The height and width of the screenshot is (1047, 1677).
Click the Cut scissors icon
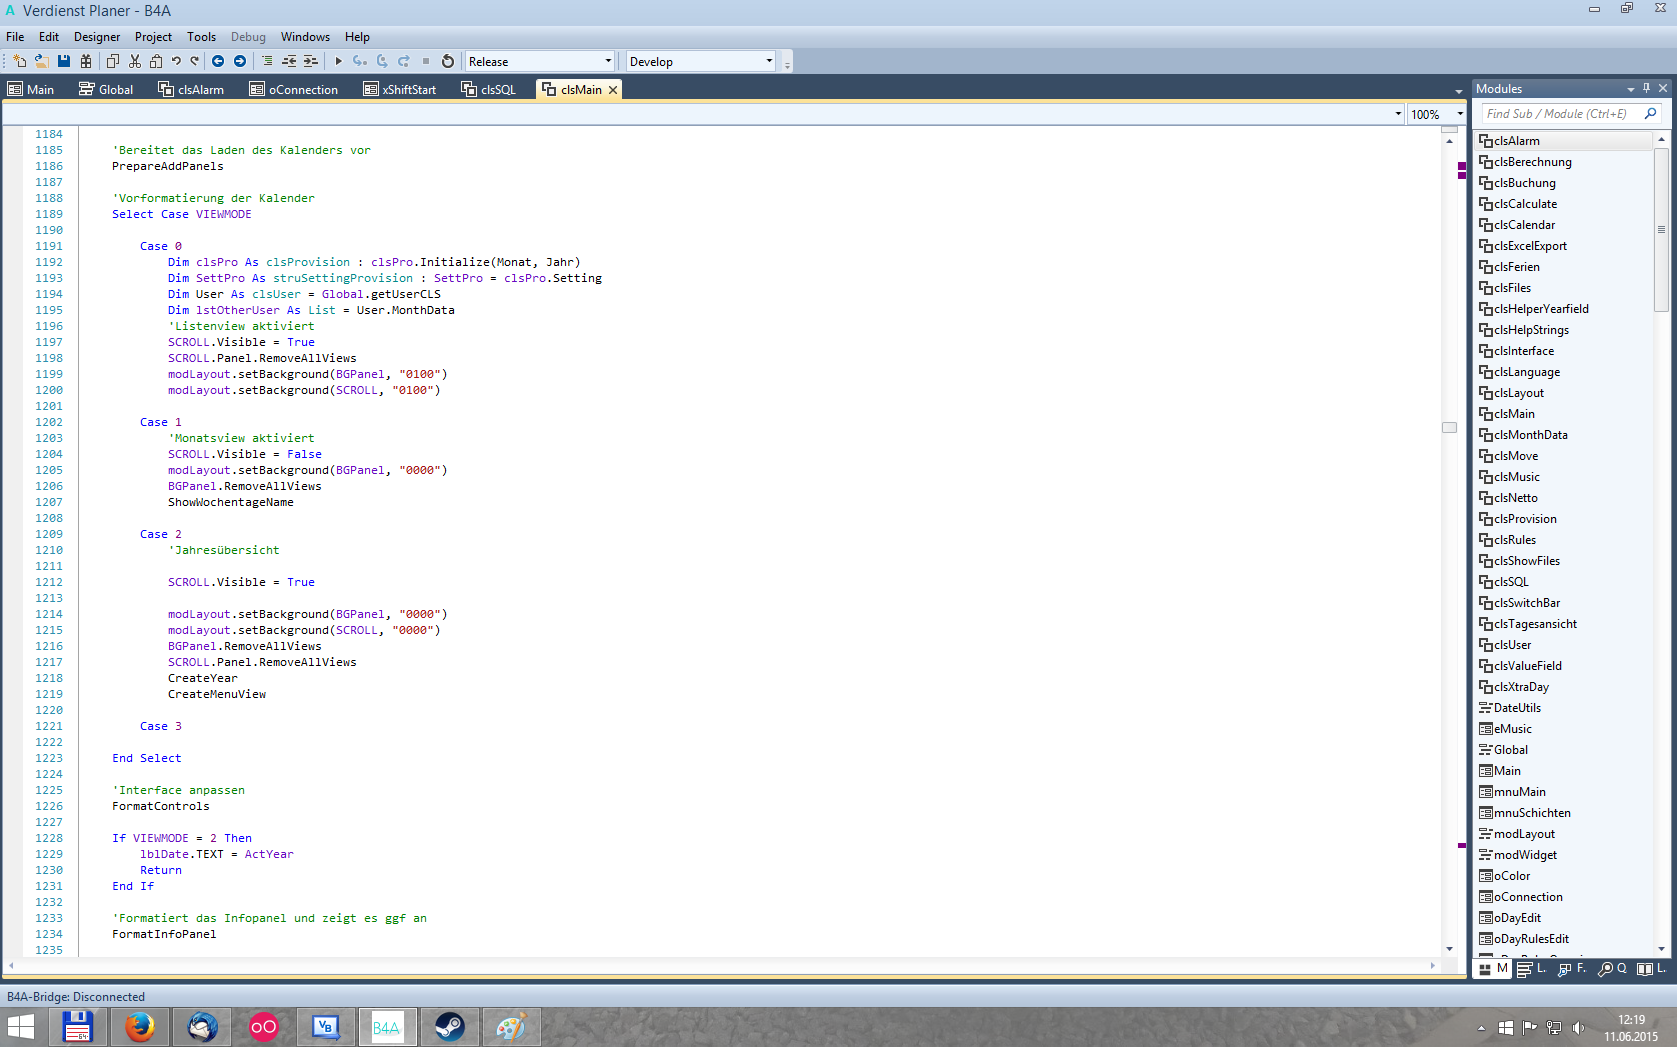click(x=134, y=61)
